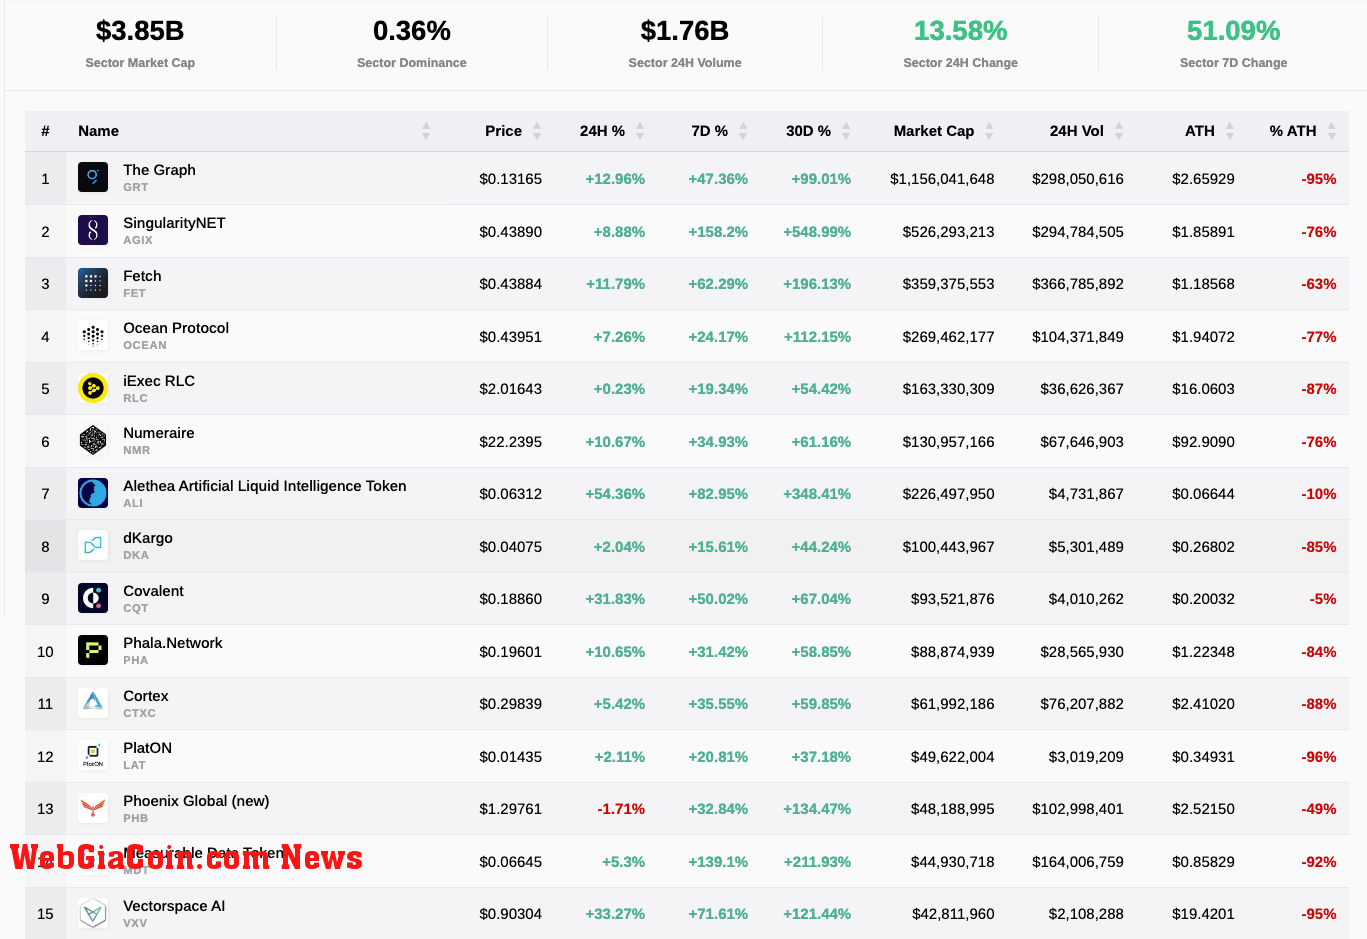
Task: Click the Ocean Protocol logo icon
Action: (93, 336)
